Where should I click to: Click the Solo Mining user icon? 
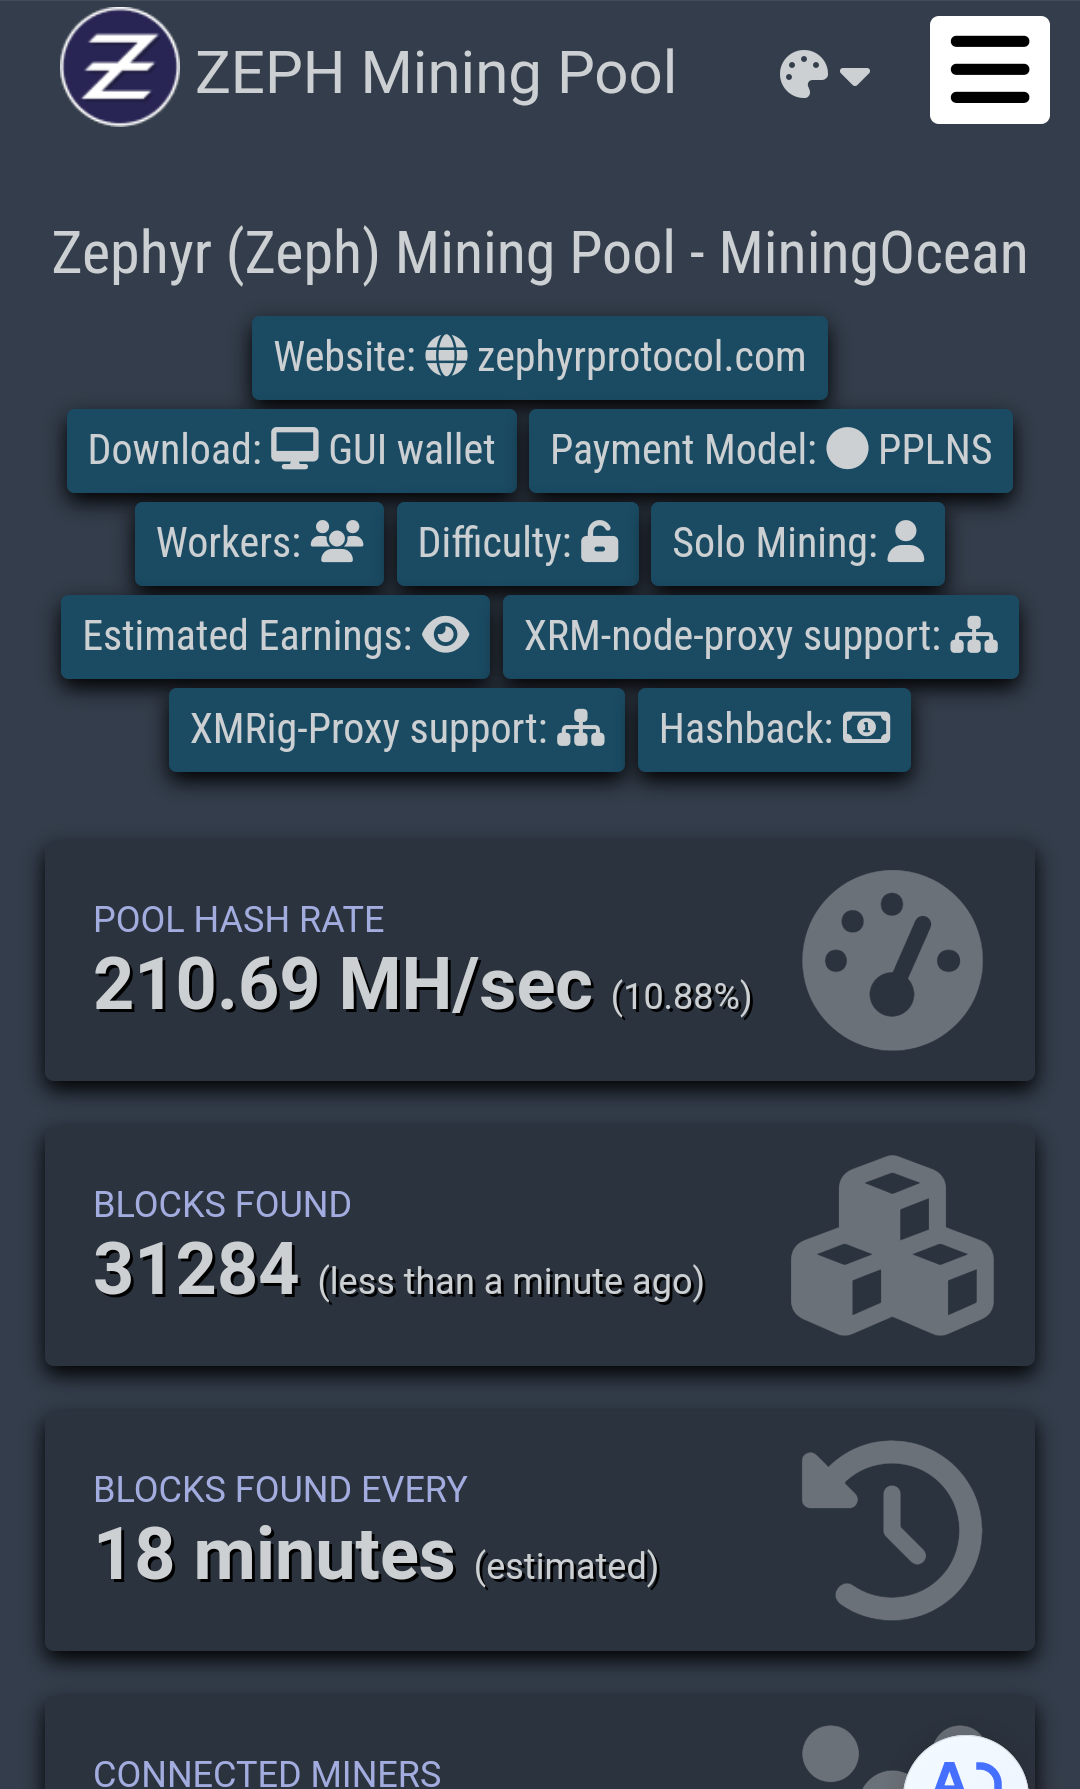pos(906,542)
